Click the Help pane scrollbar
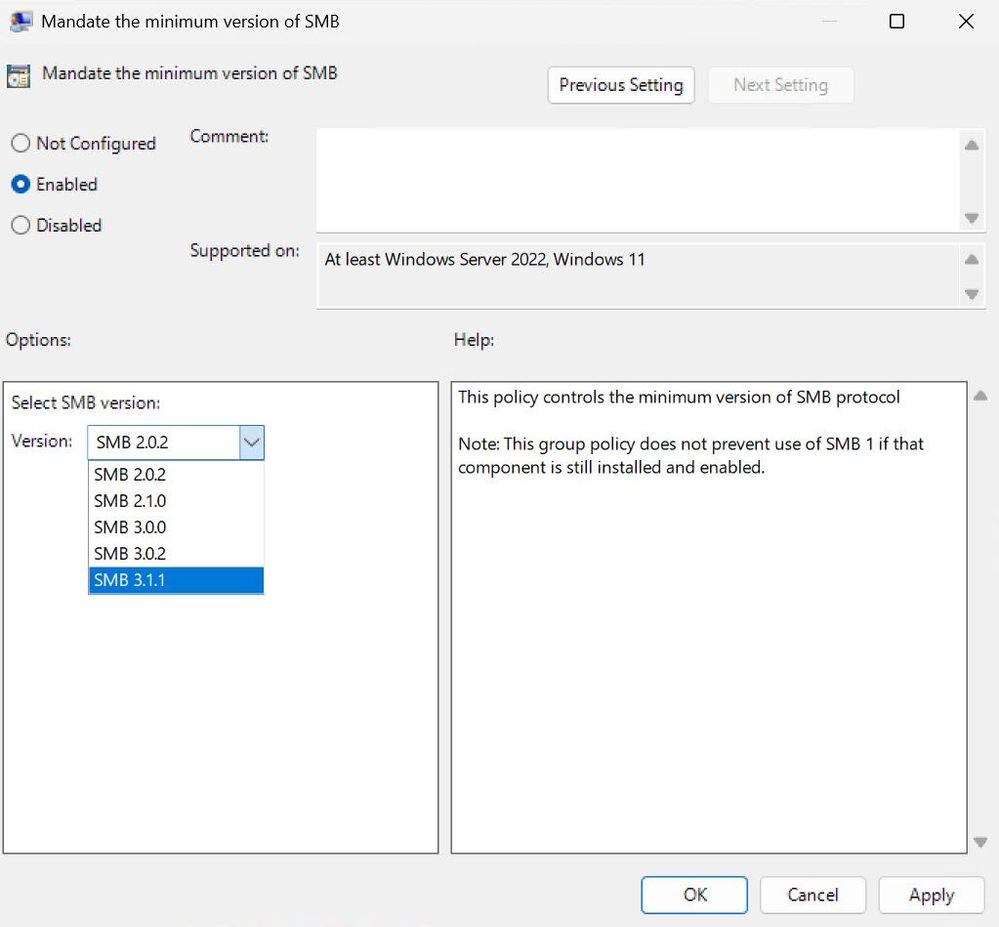This screenshot has width=999, height=927. point(977,620)
